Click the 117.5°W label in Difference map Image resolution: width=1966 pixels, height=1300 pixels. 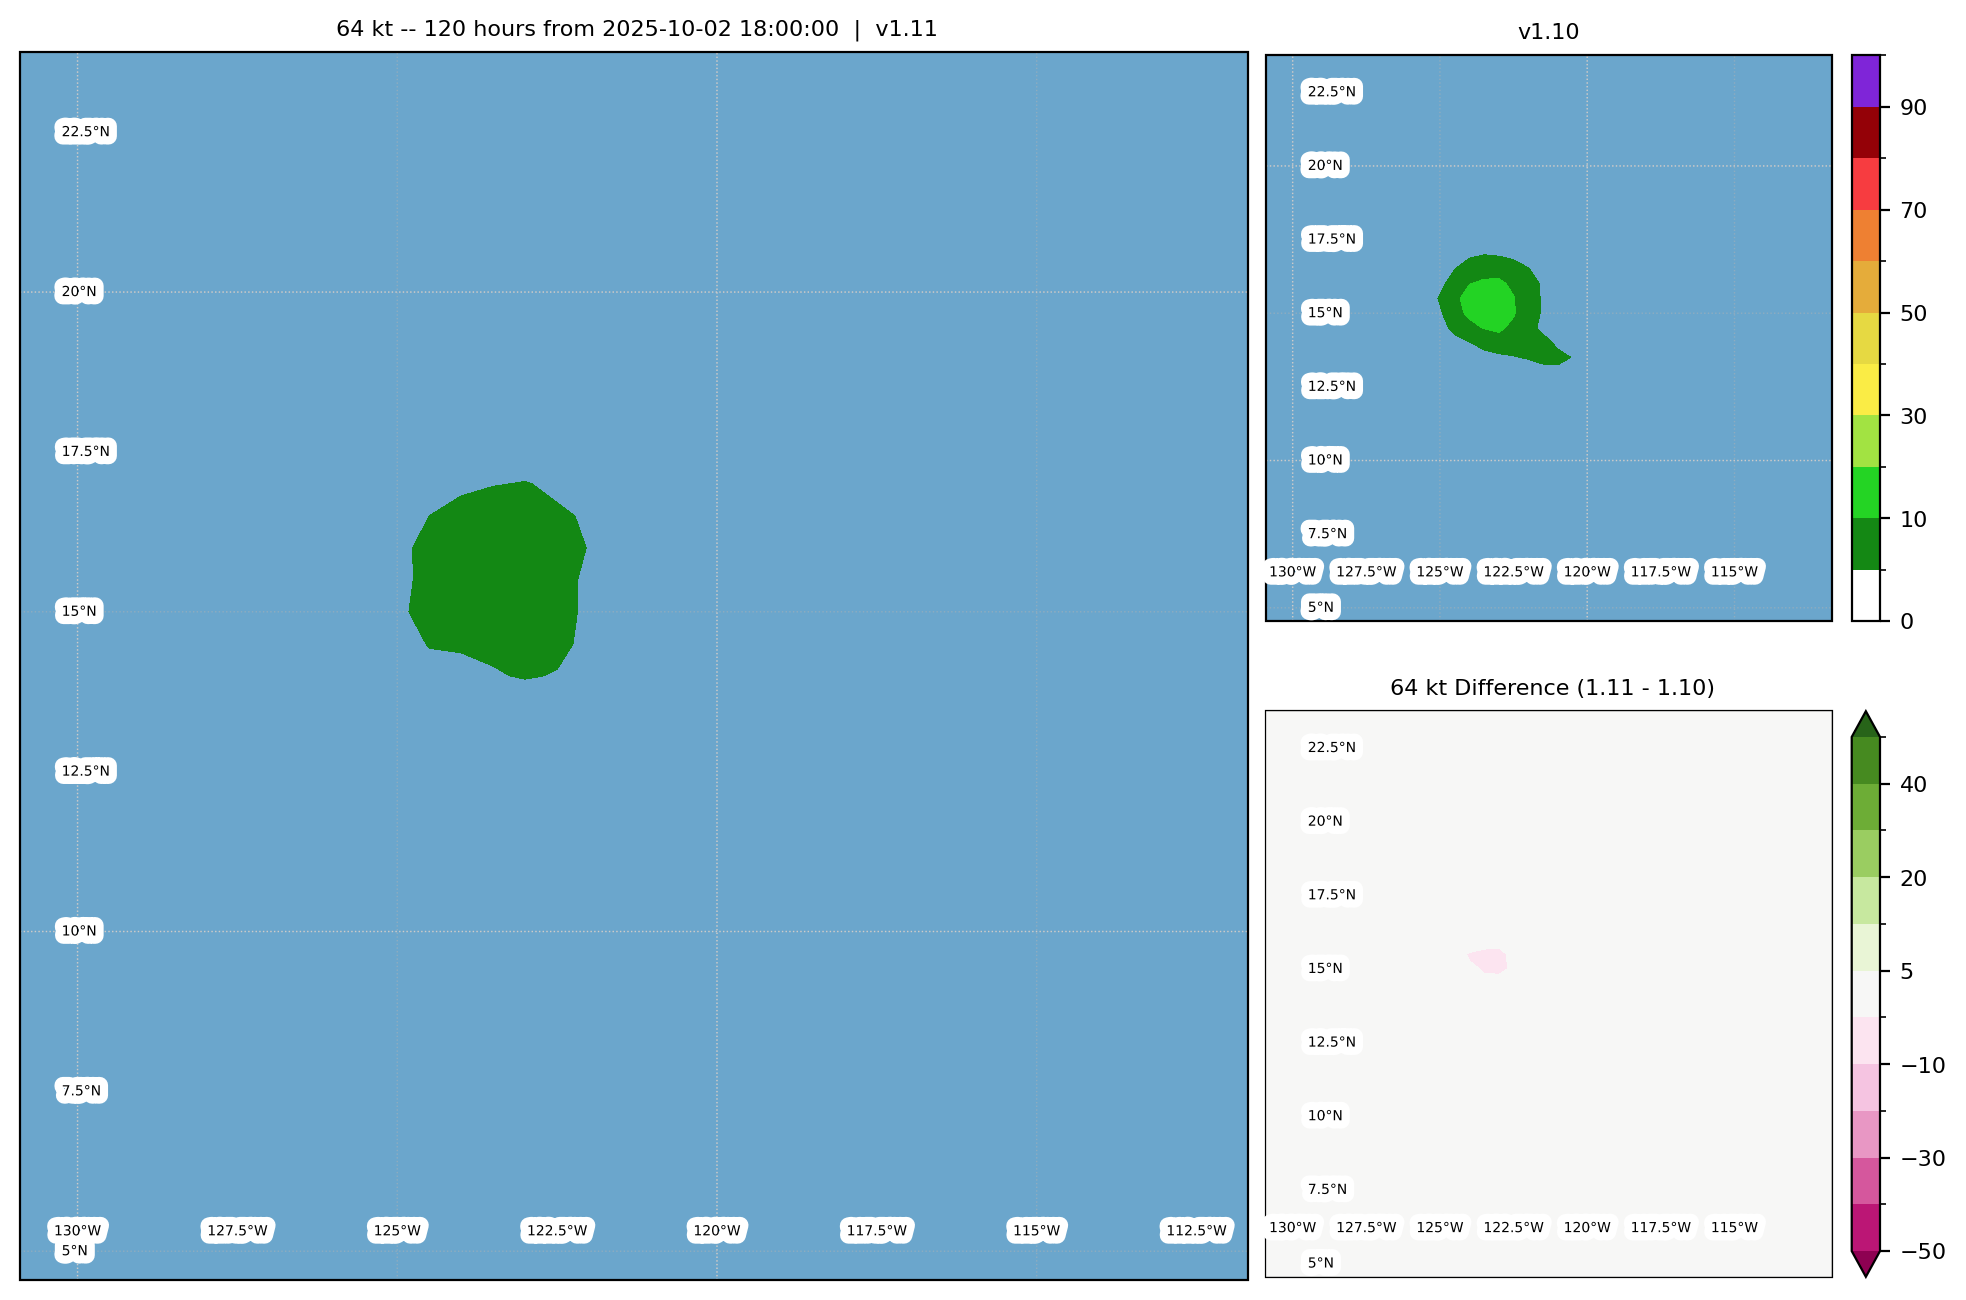click(x=1660, y=1228)
